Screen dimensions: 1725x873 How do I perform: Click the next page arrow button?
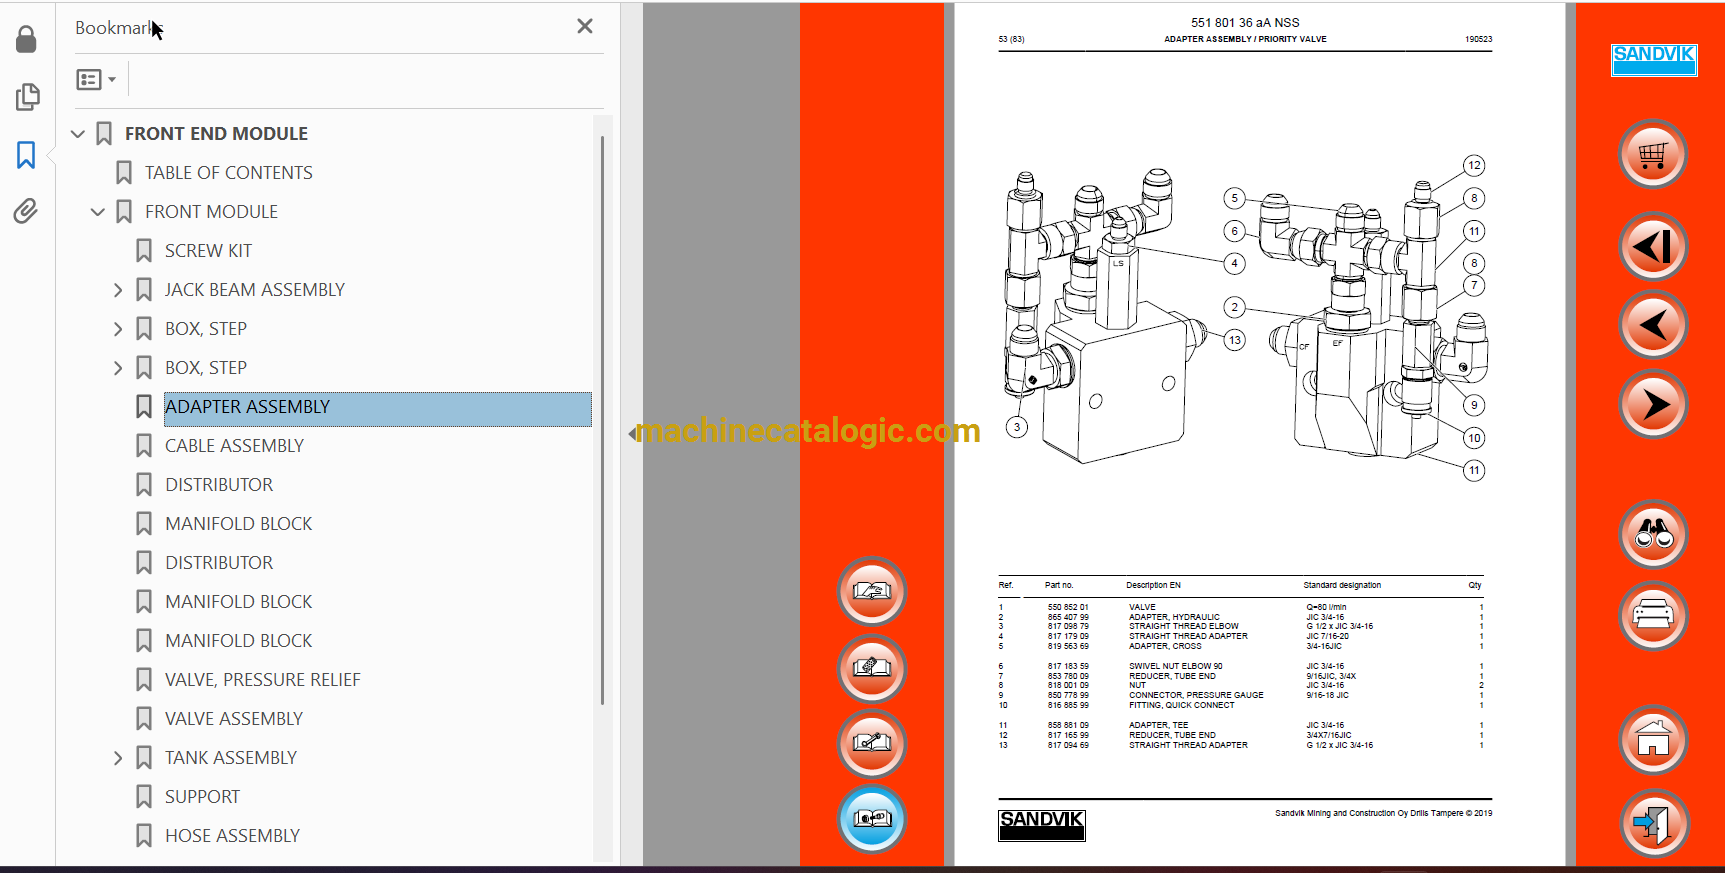(1652, 404)
